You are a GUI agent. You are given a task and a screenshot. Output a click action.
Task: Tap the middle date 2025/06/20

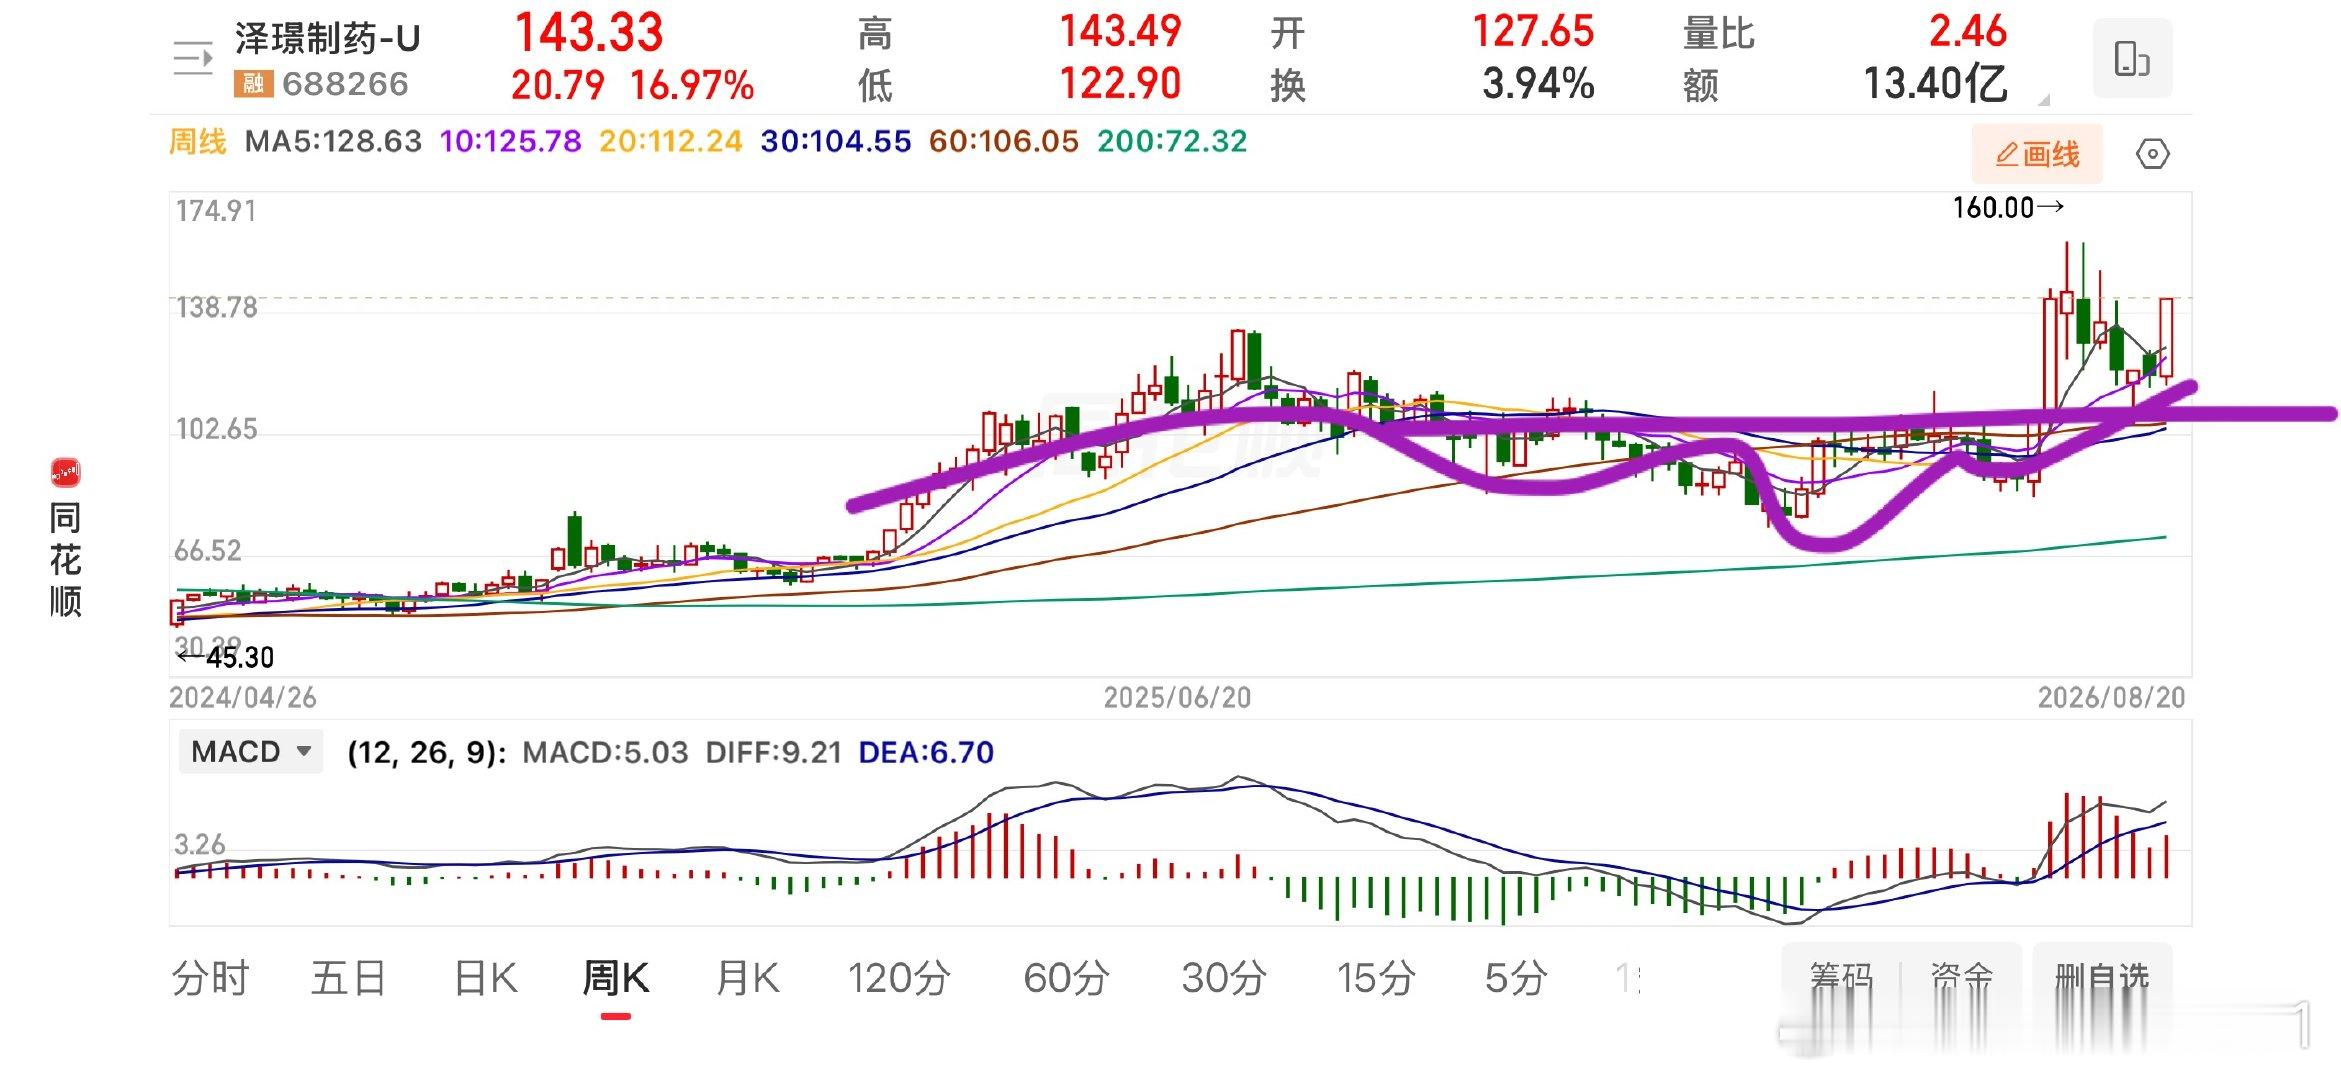pyautogui.click(x=1177, y=697)
